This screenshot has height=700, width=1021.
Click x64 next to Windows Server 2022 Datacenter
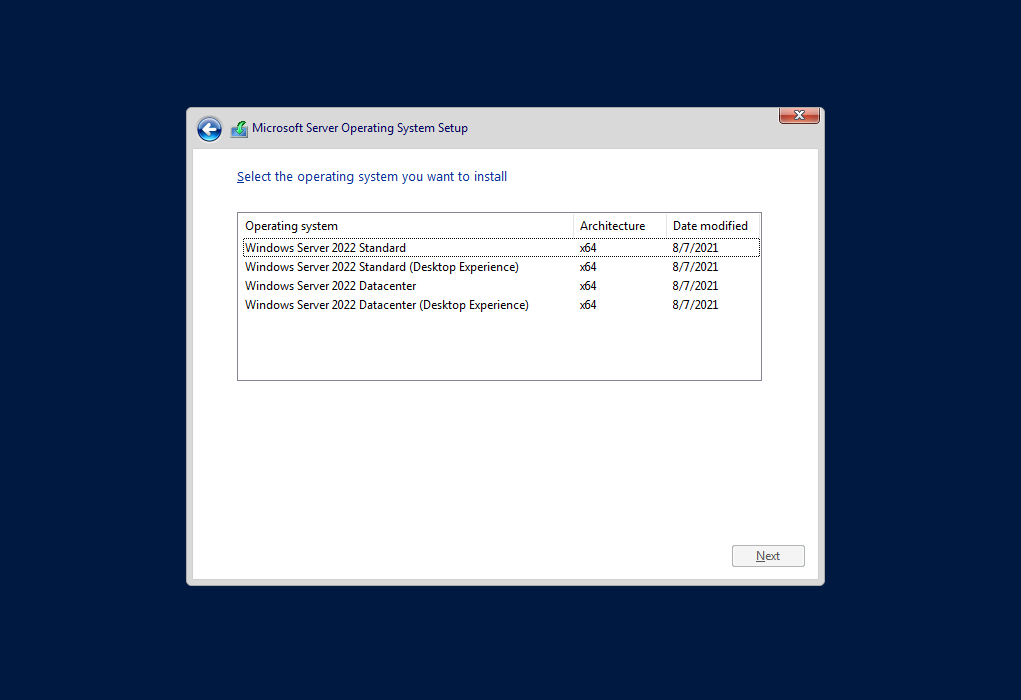pyautogui.click(x=587, y=285)
